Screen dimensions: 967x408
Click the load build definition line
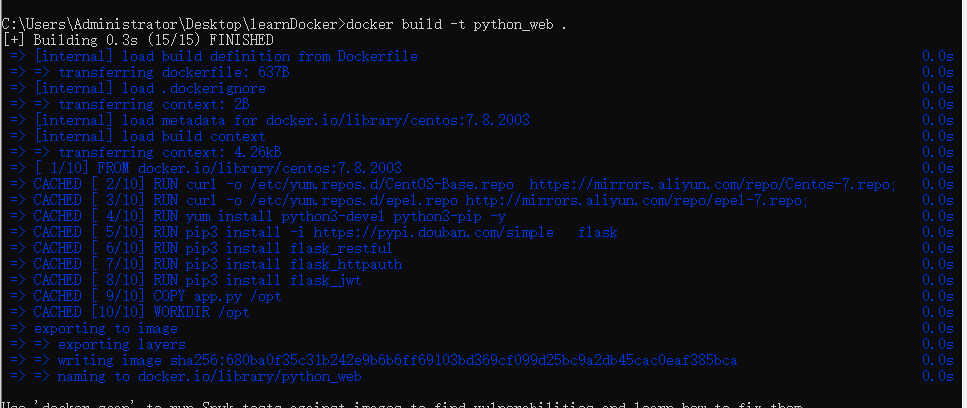(x=225, y=56)
